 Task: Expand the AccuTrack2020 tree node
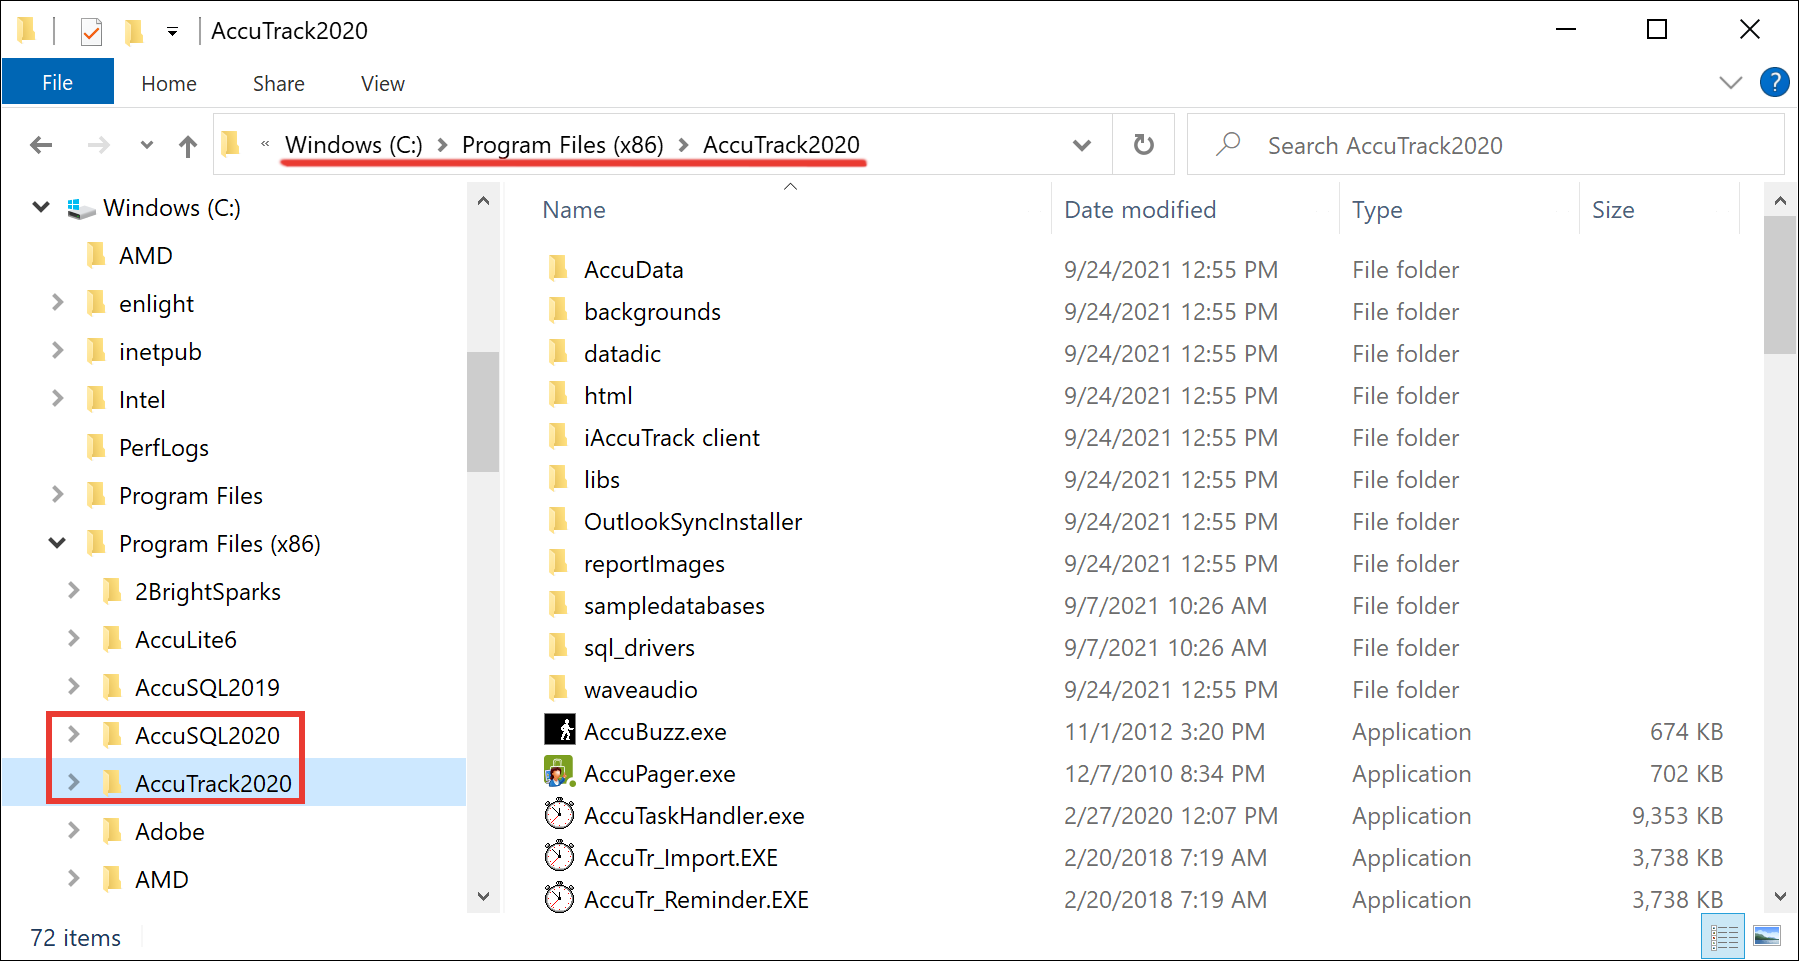(73, 782)
